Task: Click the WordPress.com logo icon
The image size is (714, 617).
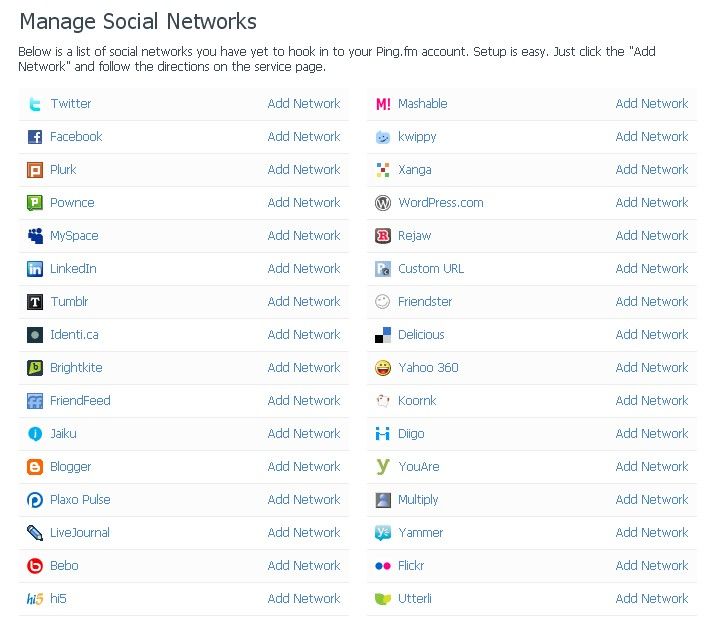Action: [x=383, y=203]
